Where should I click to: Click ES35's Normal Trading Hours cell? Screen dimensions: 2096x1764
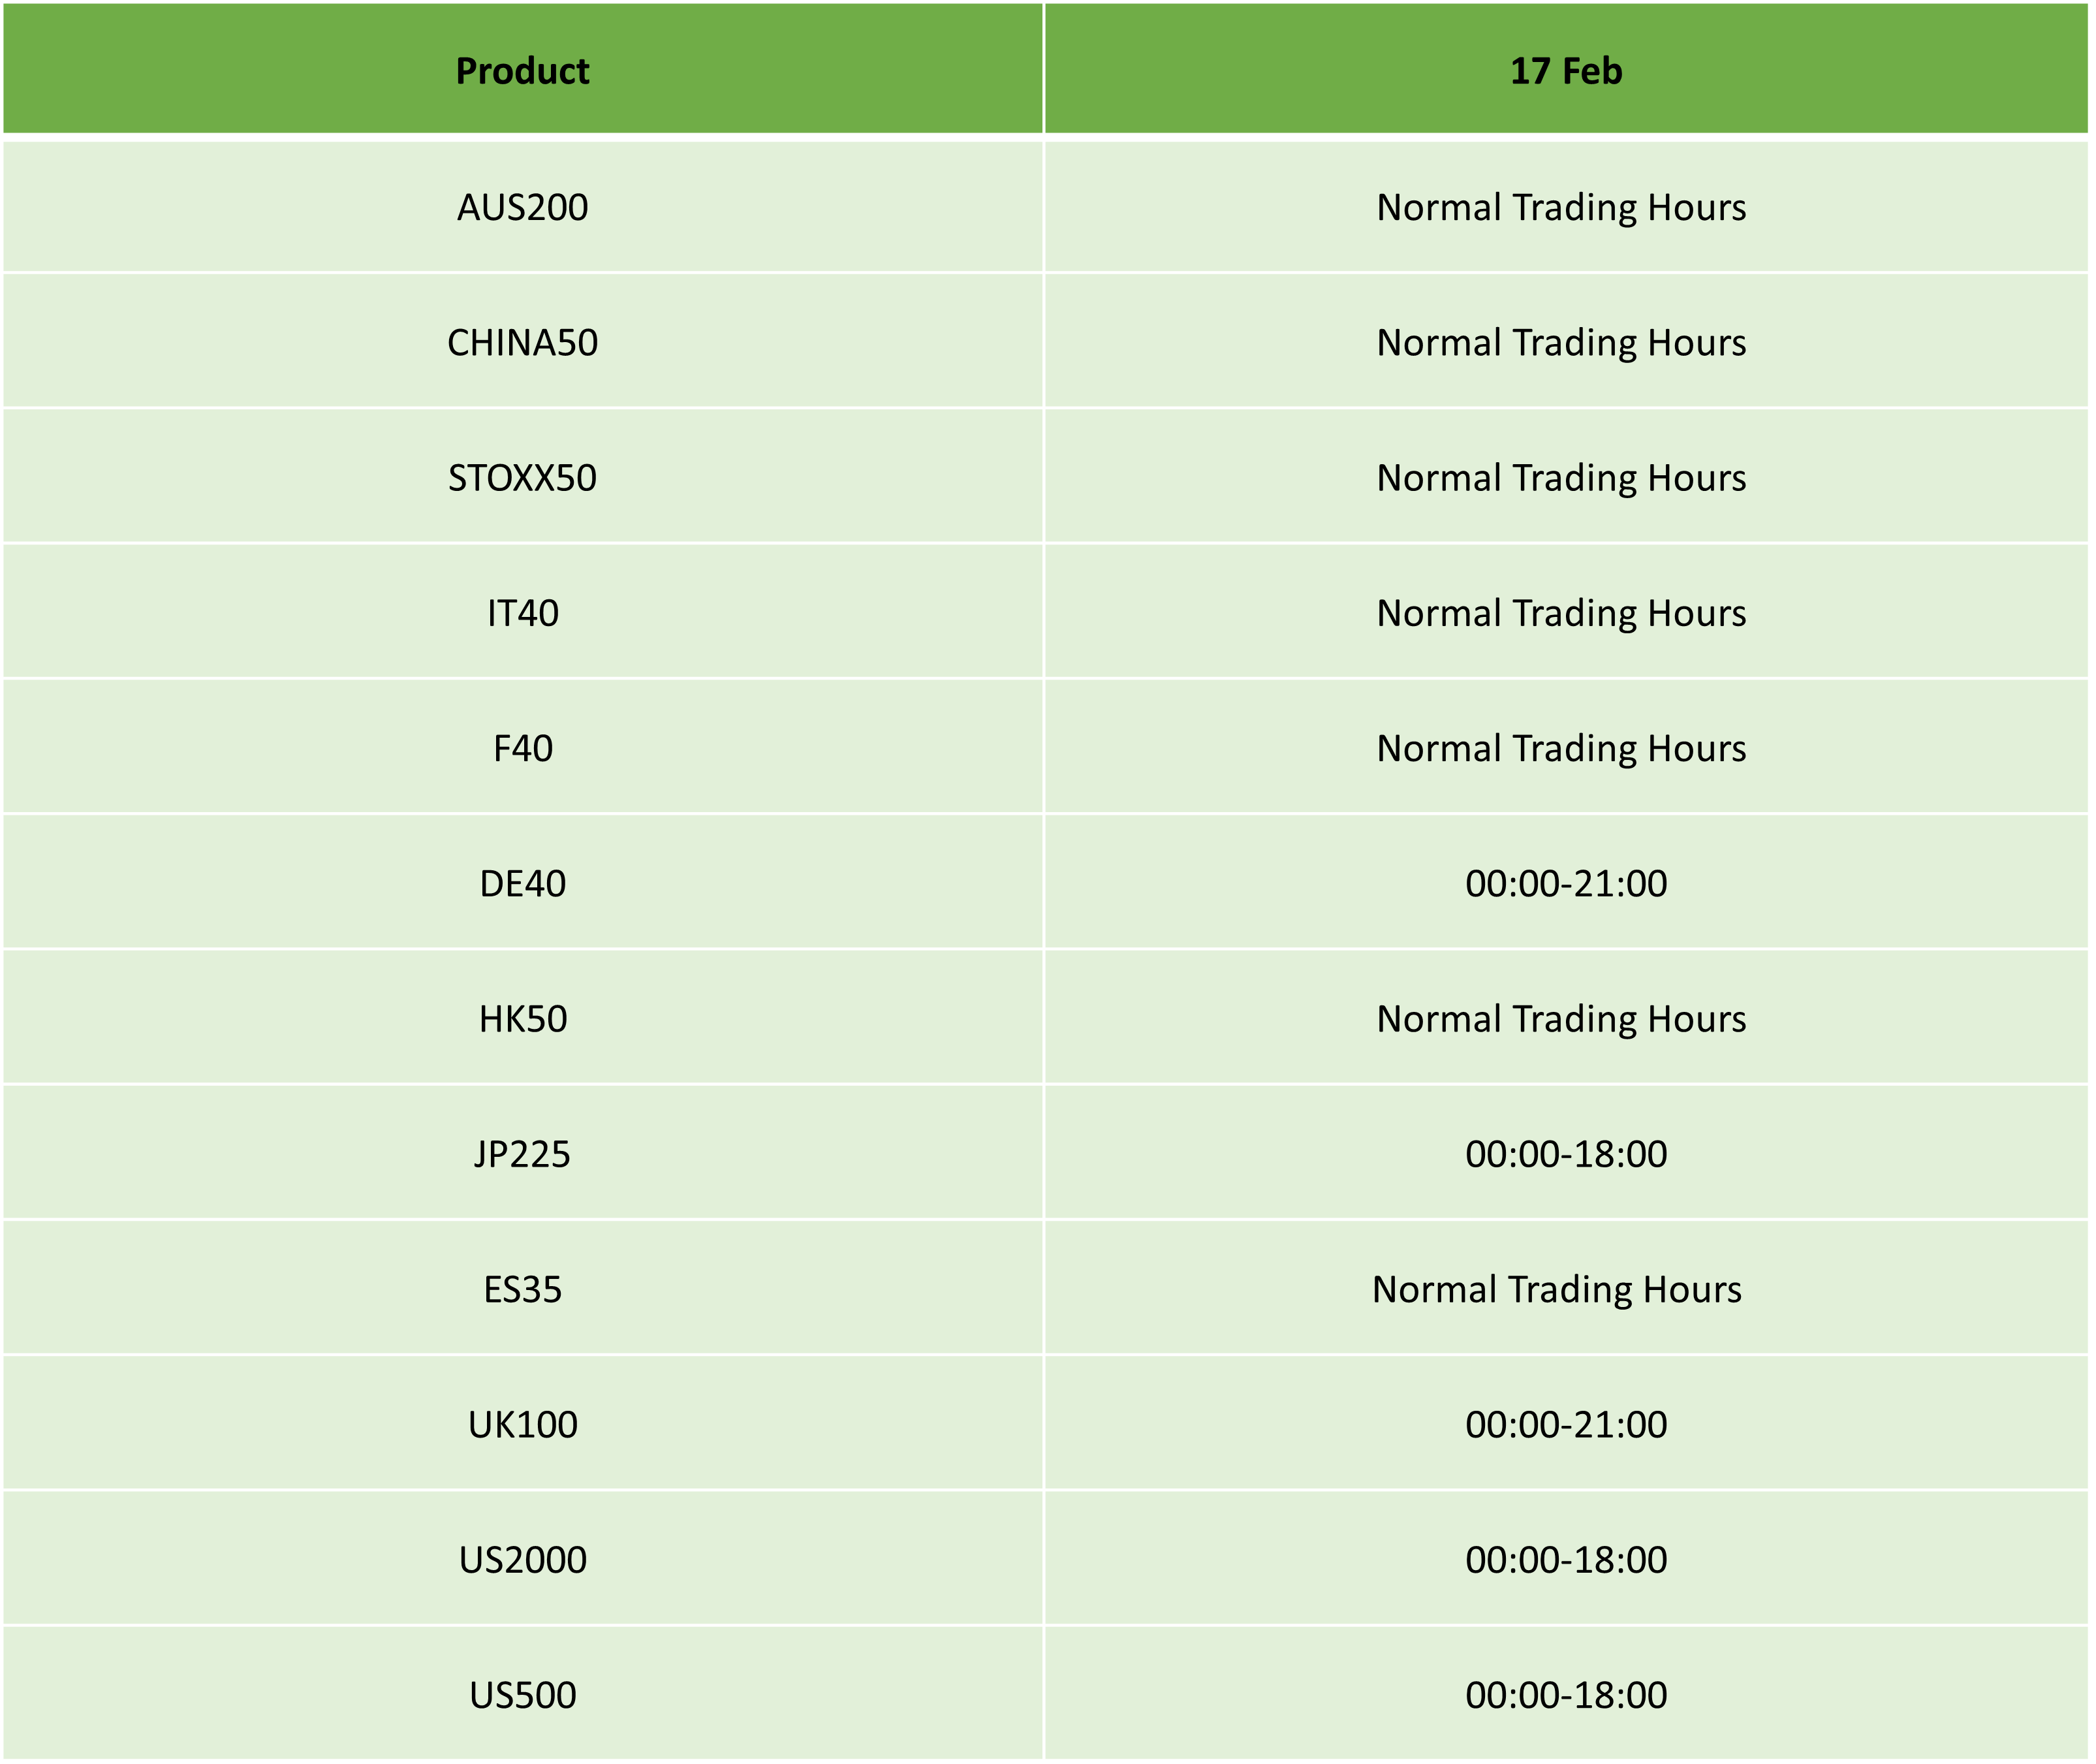click(x=1566, y=1289)
